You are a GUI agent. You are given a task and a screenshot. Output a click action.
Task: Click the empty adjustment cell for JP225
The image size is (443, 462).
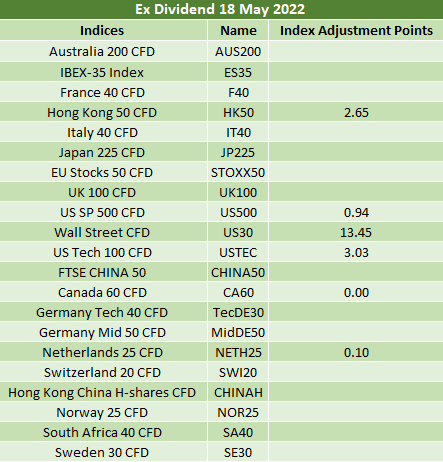(x=356, y=152)
